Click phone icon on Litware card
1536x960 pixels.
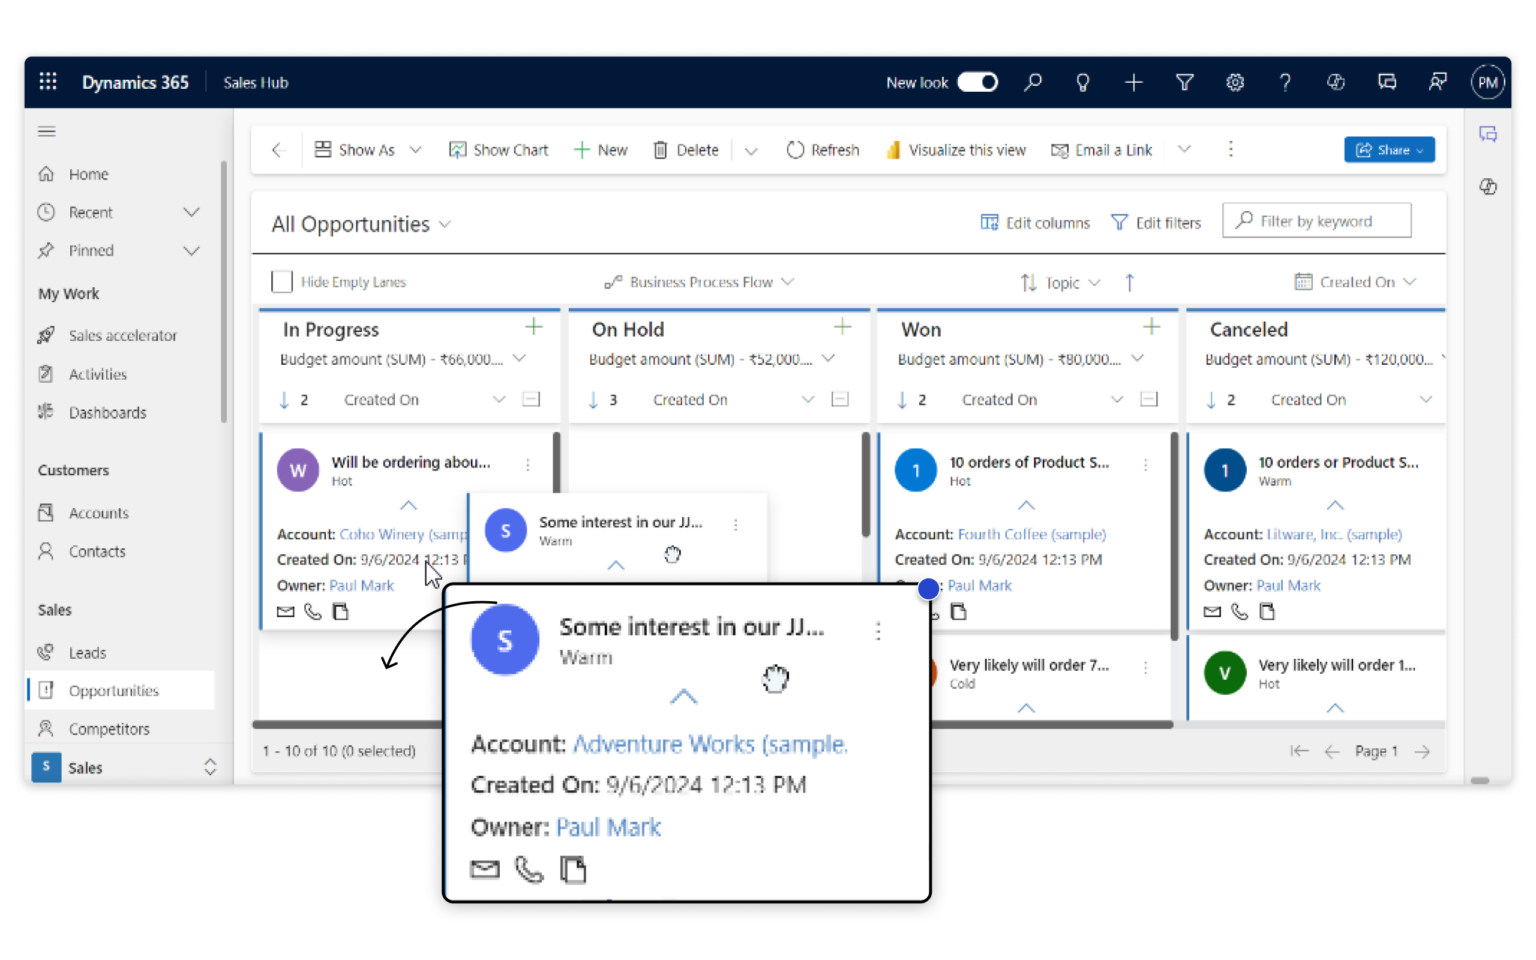tap(1240, 612)
